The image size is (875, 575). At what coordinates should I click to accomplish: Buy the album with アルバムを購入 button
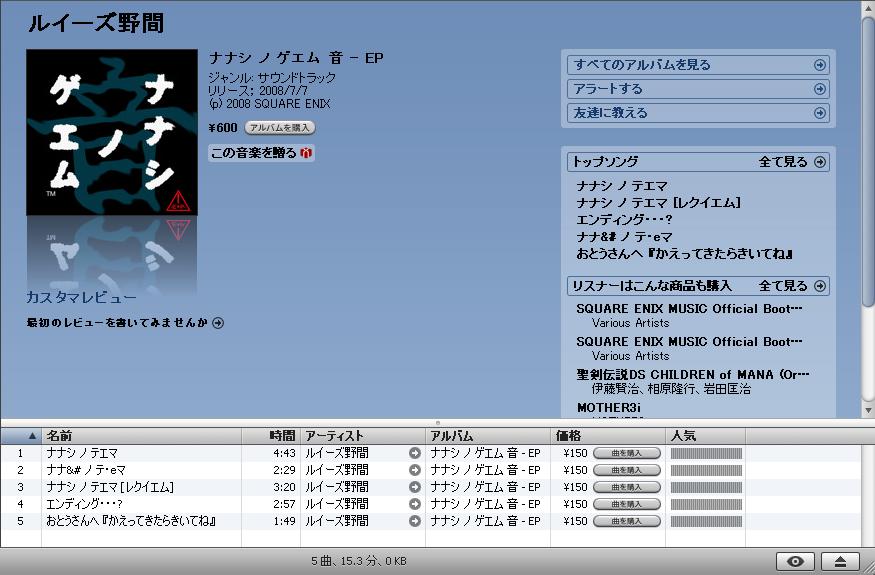280,128
